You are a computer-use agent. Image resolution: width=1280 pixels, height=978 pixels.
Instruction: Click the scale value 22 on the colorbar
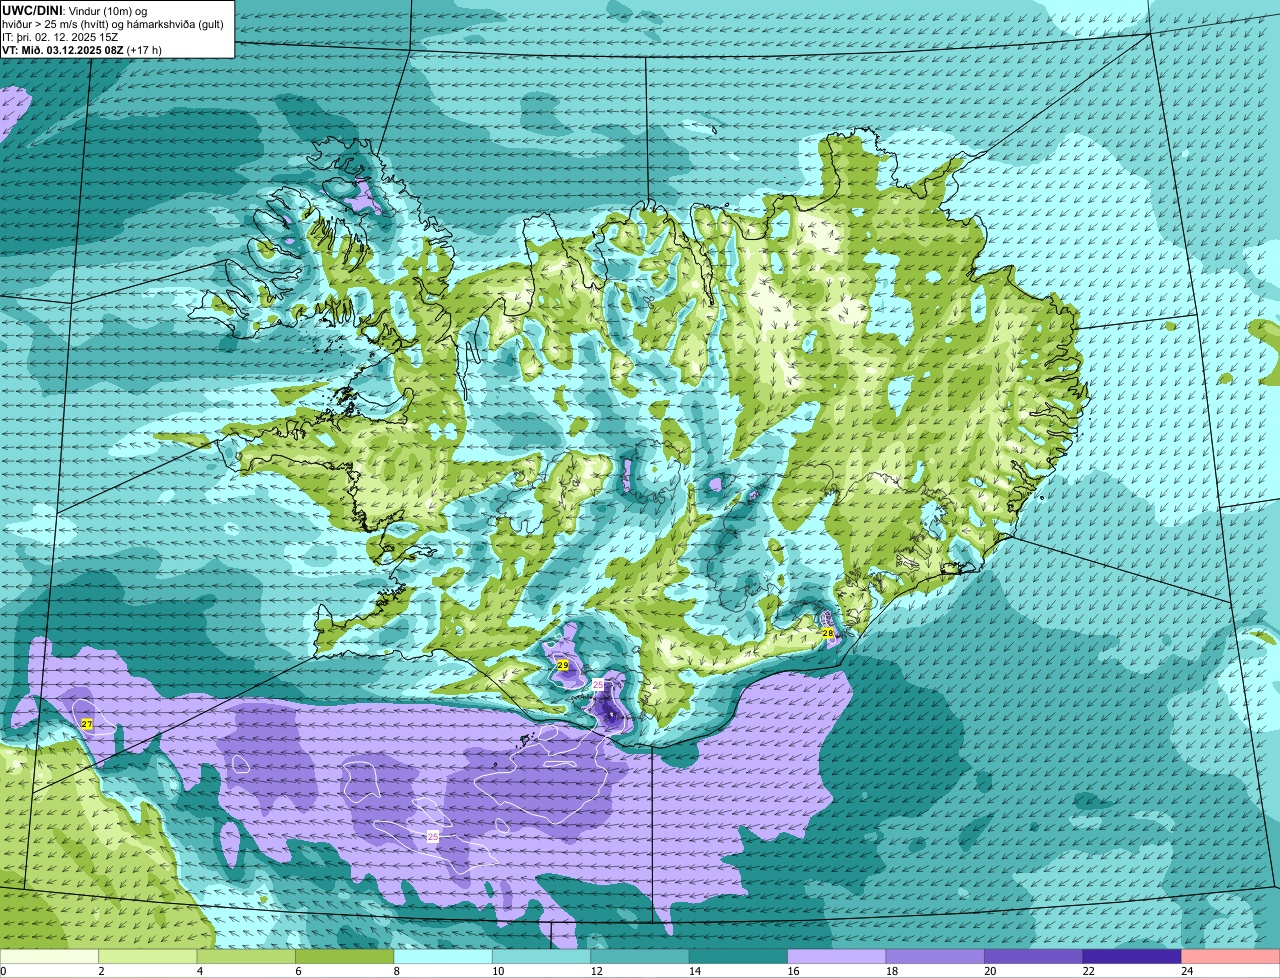tap(1089, 971)
